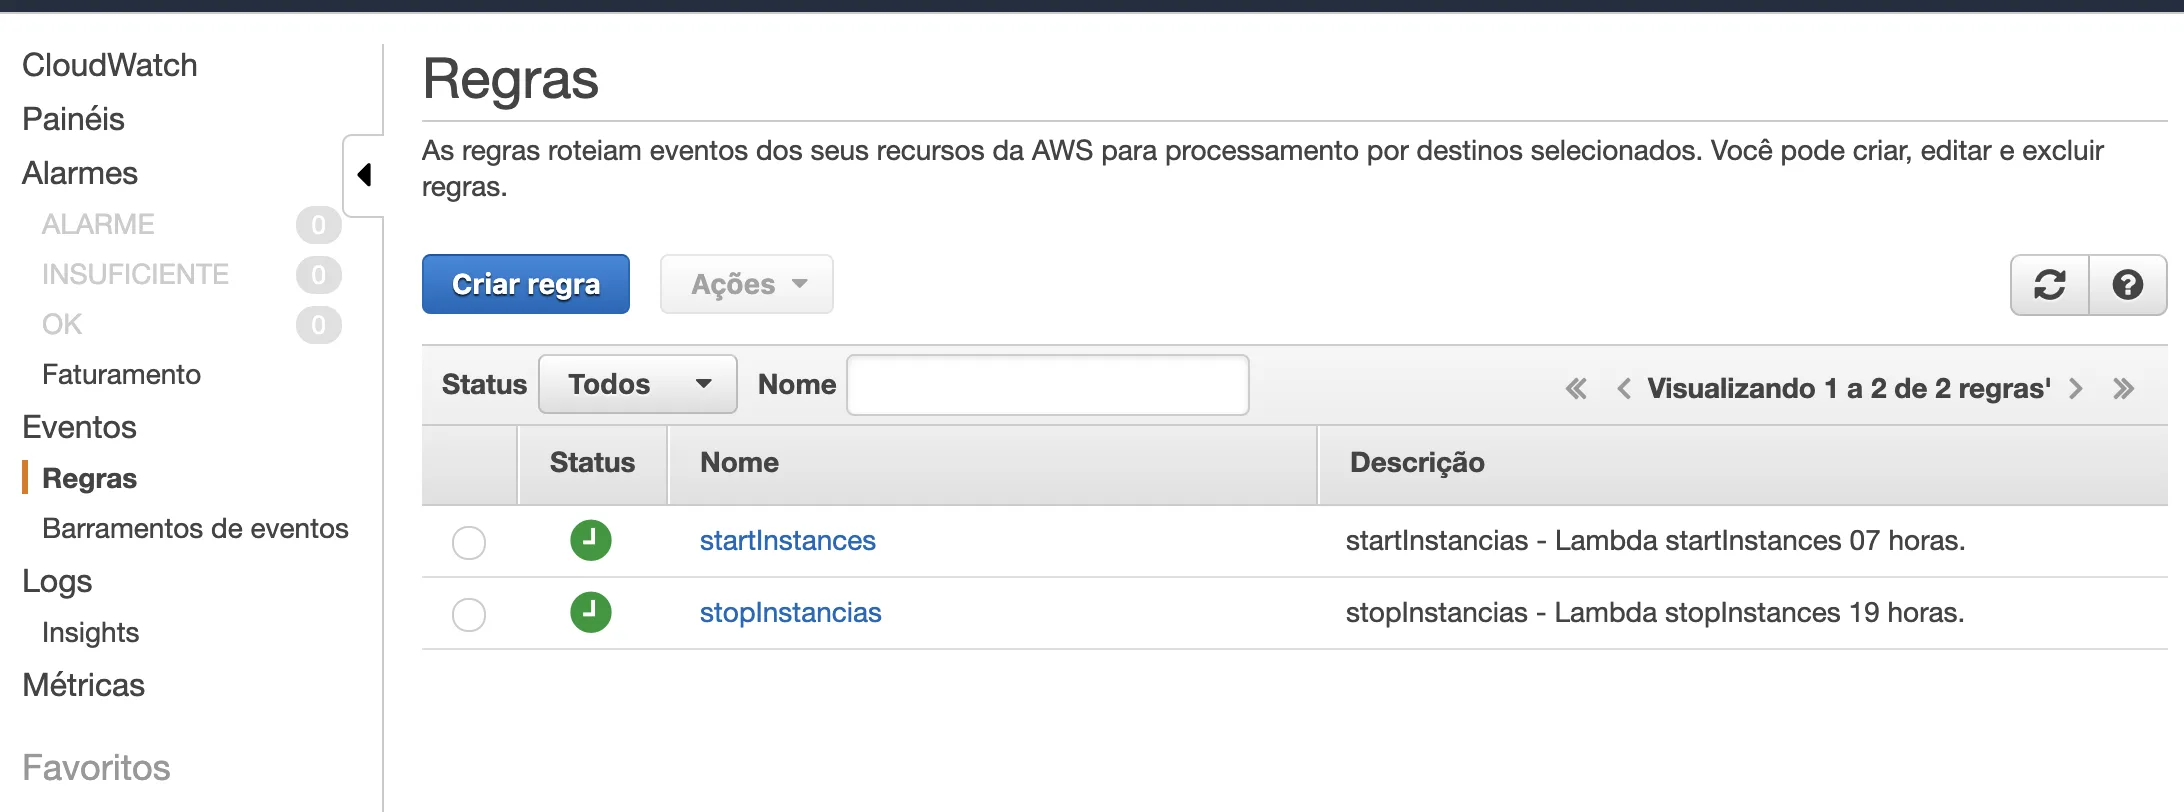Open Painéis in the sidebar
Image resolution: width=2184 pixels, height=812 pixels.
pos(74,119)
